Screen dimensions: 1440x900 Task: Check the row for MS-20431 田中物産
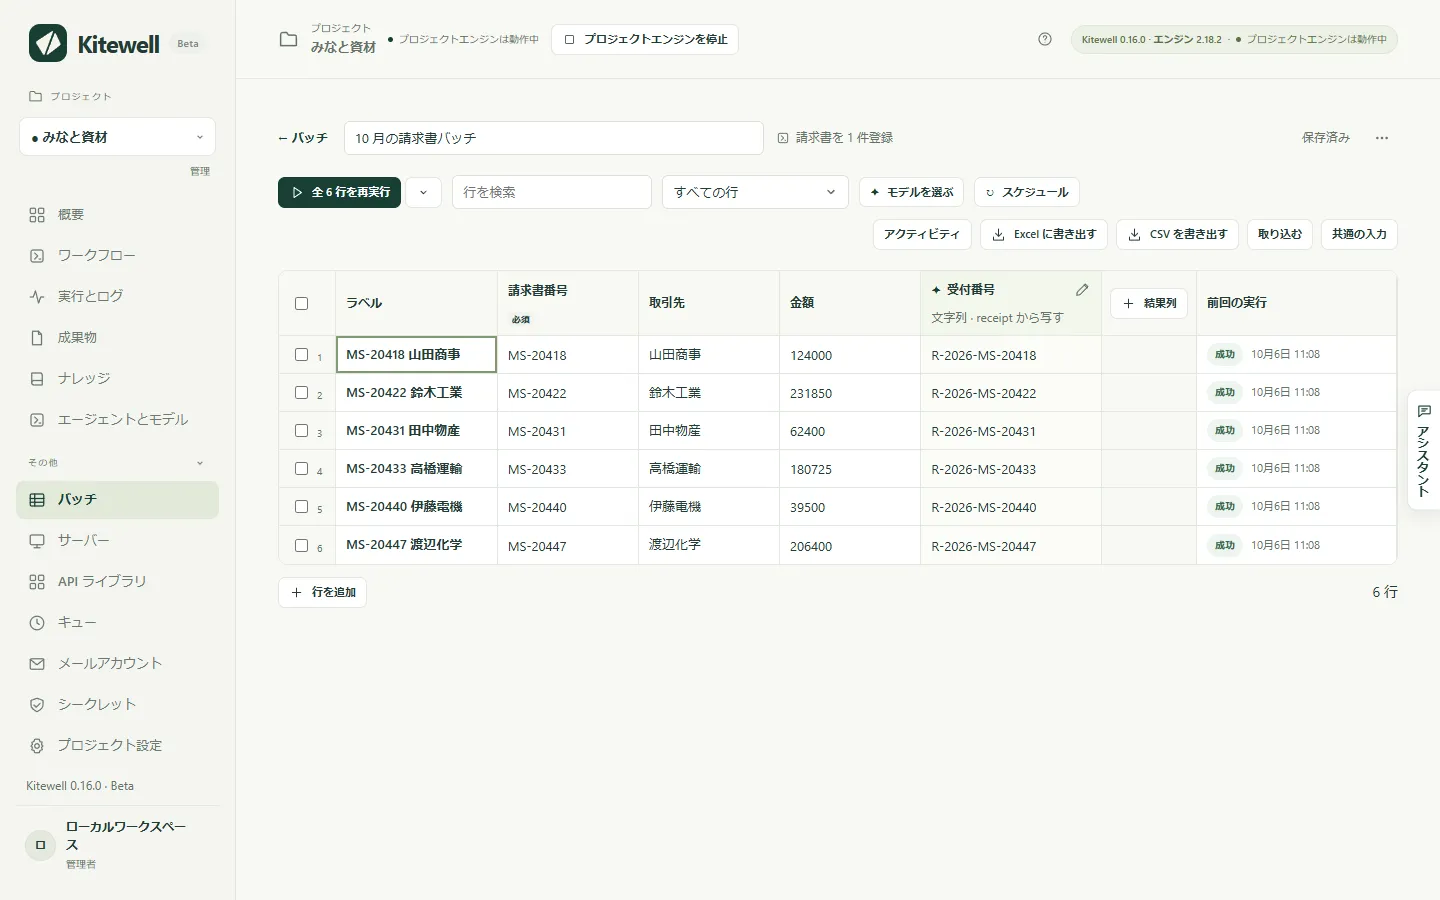click(x=301, y=430)
